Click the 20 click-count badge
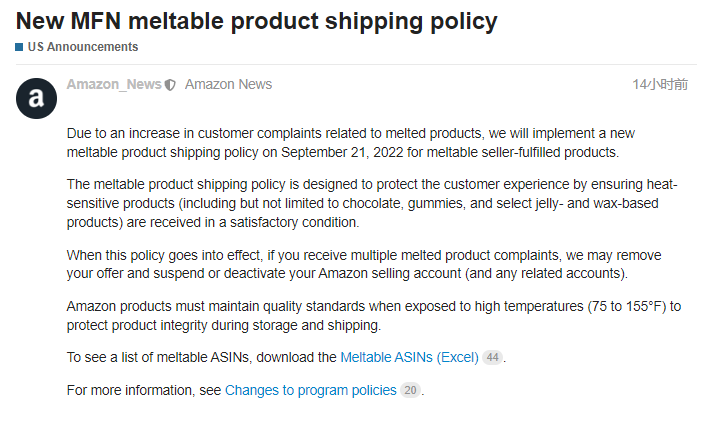Viewport: 722px width, 425px height. coord(410,390)
